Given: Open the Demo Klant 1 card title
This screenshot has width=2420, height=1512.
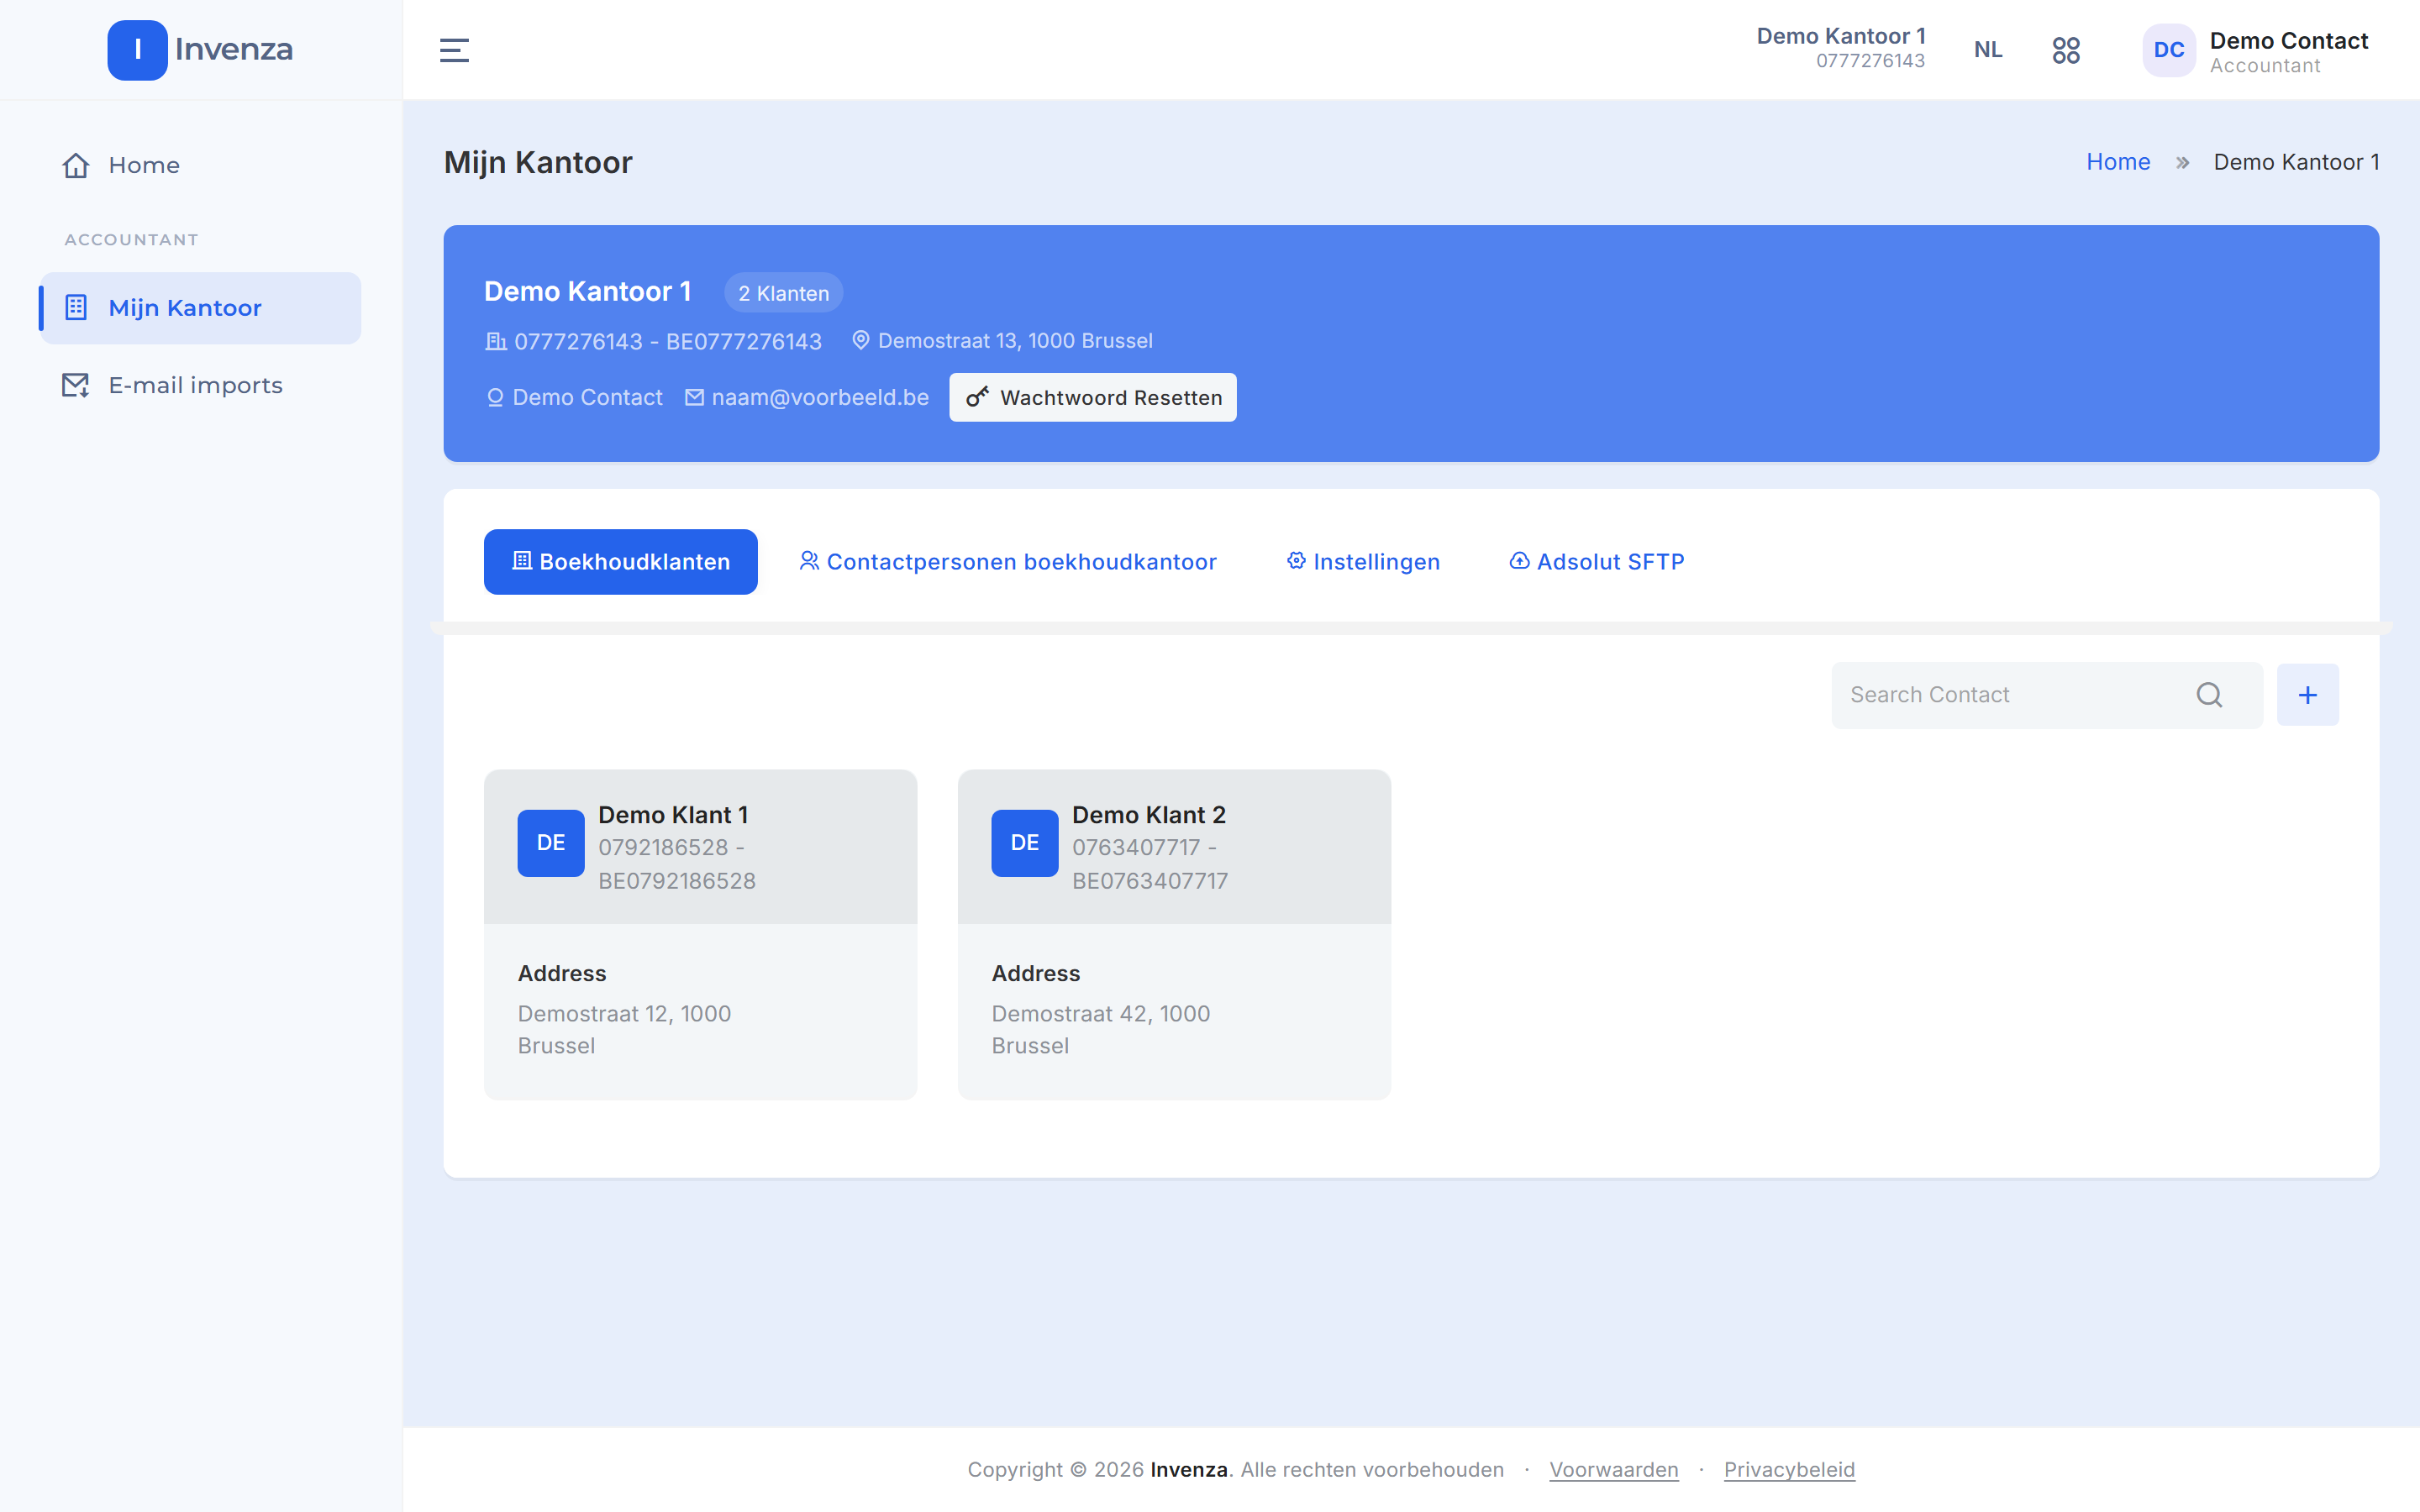Looking at the screenshot, I should coord(673,815).
